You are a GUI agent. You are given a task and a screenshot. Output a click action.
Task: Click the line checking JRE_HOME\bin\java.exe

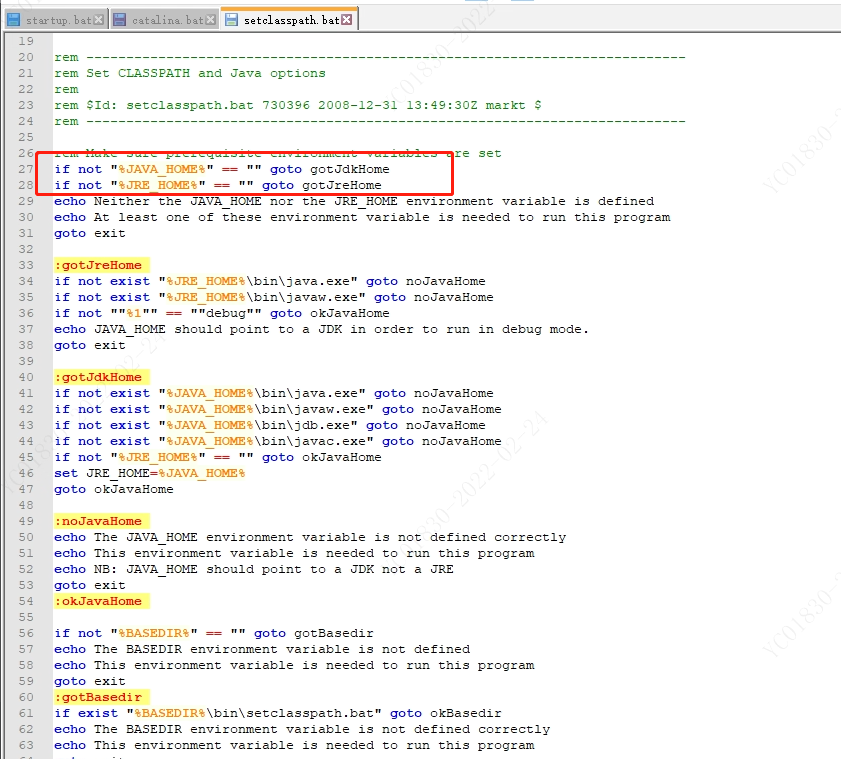[x=270, y=282]
